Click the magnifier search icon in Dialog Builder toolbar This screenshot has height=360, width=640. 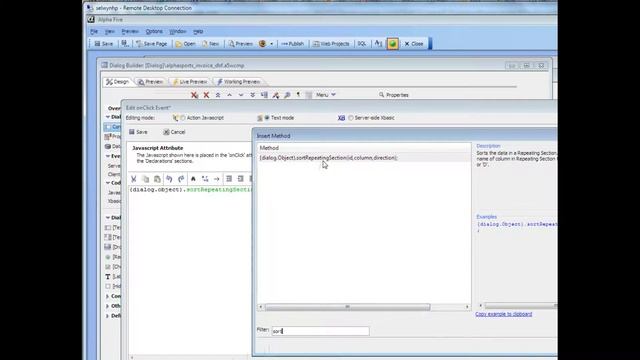pos(287,95)
